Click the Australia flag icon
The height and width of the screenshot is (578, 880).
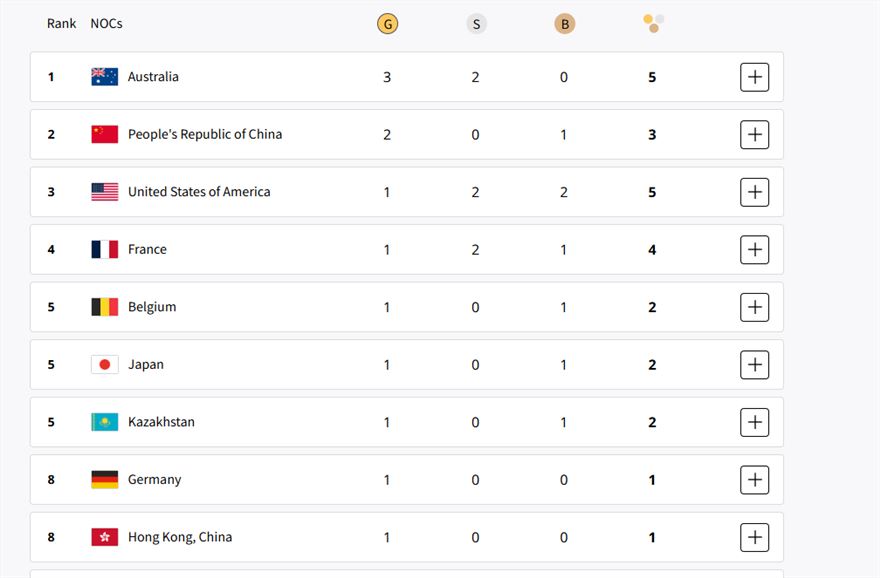coord(104,77)
